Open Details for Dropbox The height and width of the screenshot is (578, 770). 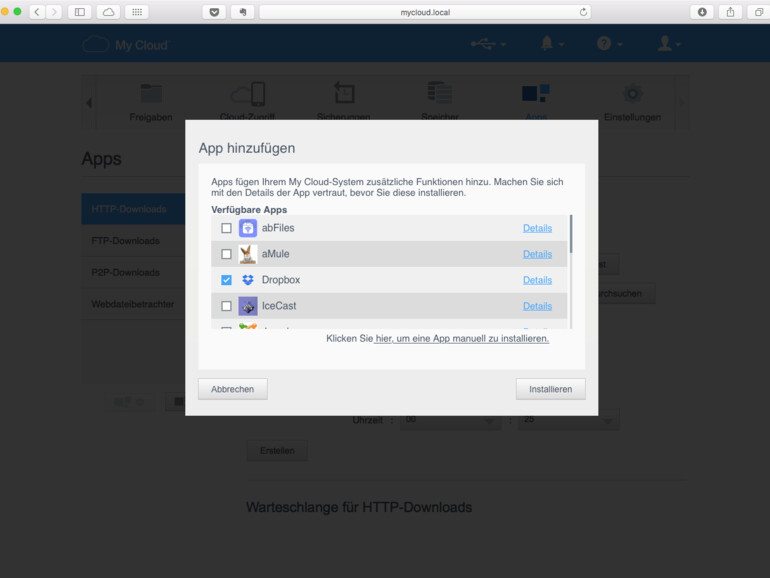[537, 280]
